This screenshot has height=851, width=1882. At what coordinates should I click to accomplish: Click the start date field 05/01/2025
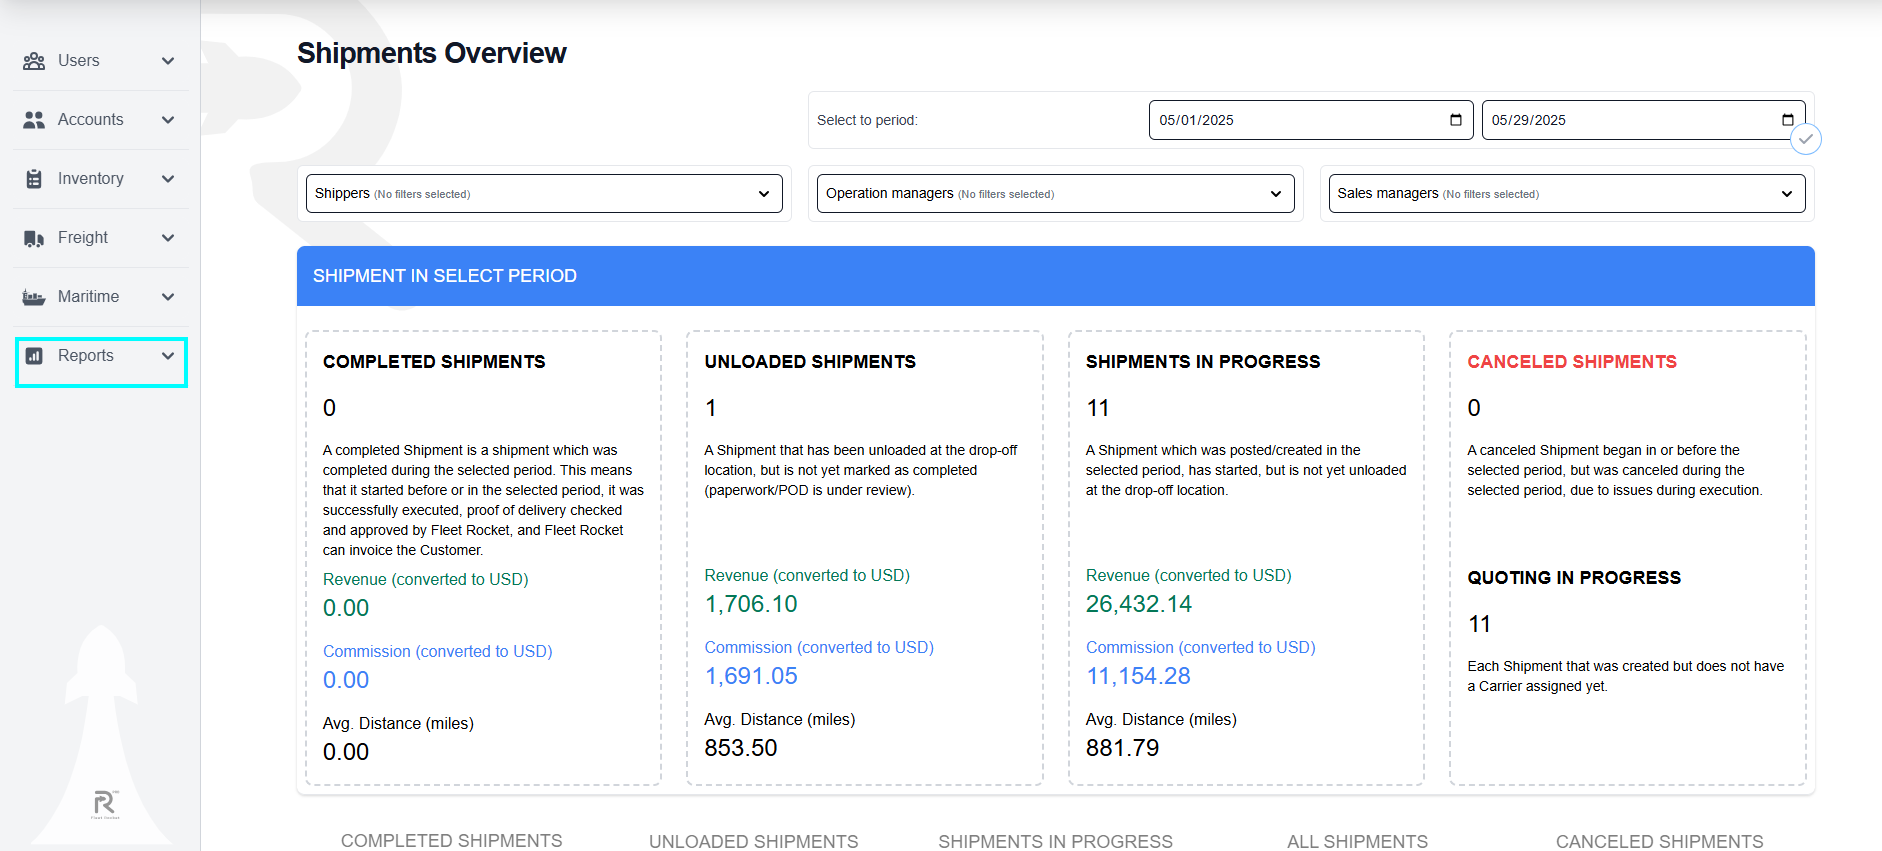click(x=1311, y=120)
